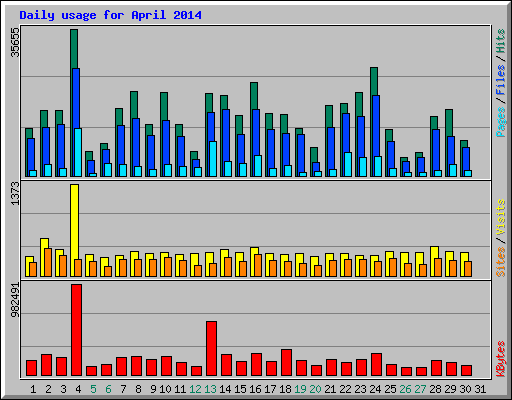Click day label 24 on the x-axis
This screenshot has height=400, width=512.
click(375, 389)
